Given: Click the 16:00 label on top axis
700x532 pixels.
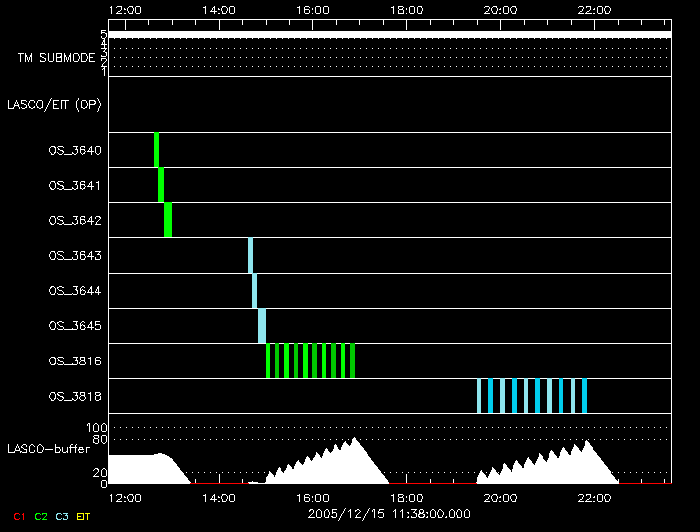Looking at the screenshot, I should point(313,10).
